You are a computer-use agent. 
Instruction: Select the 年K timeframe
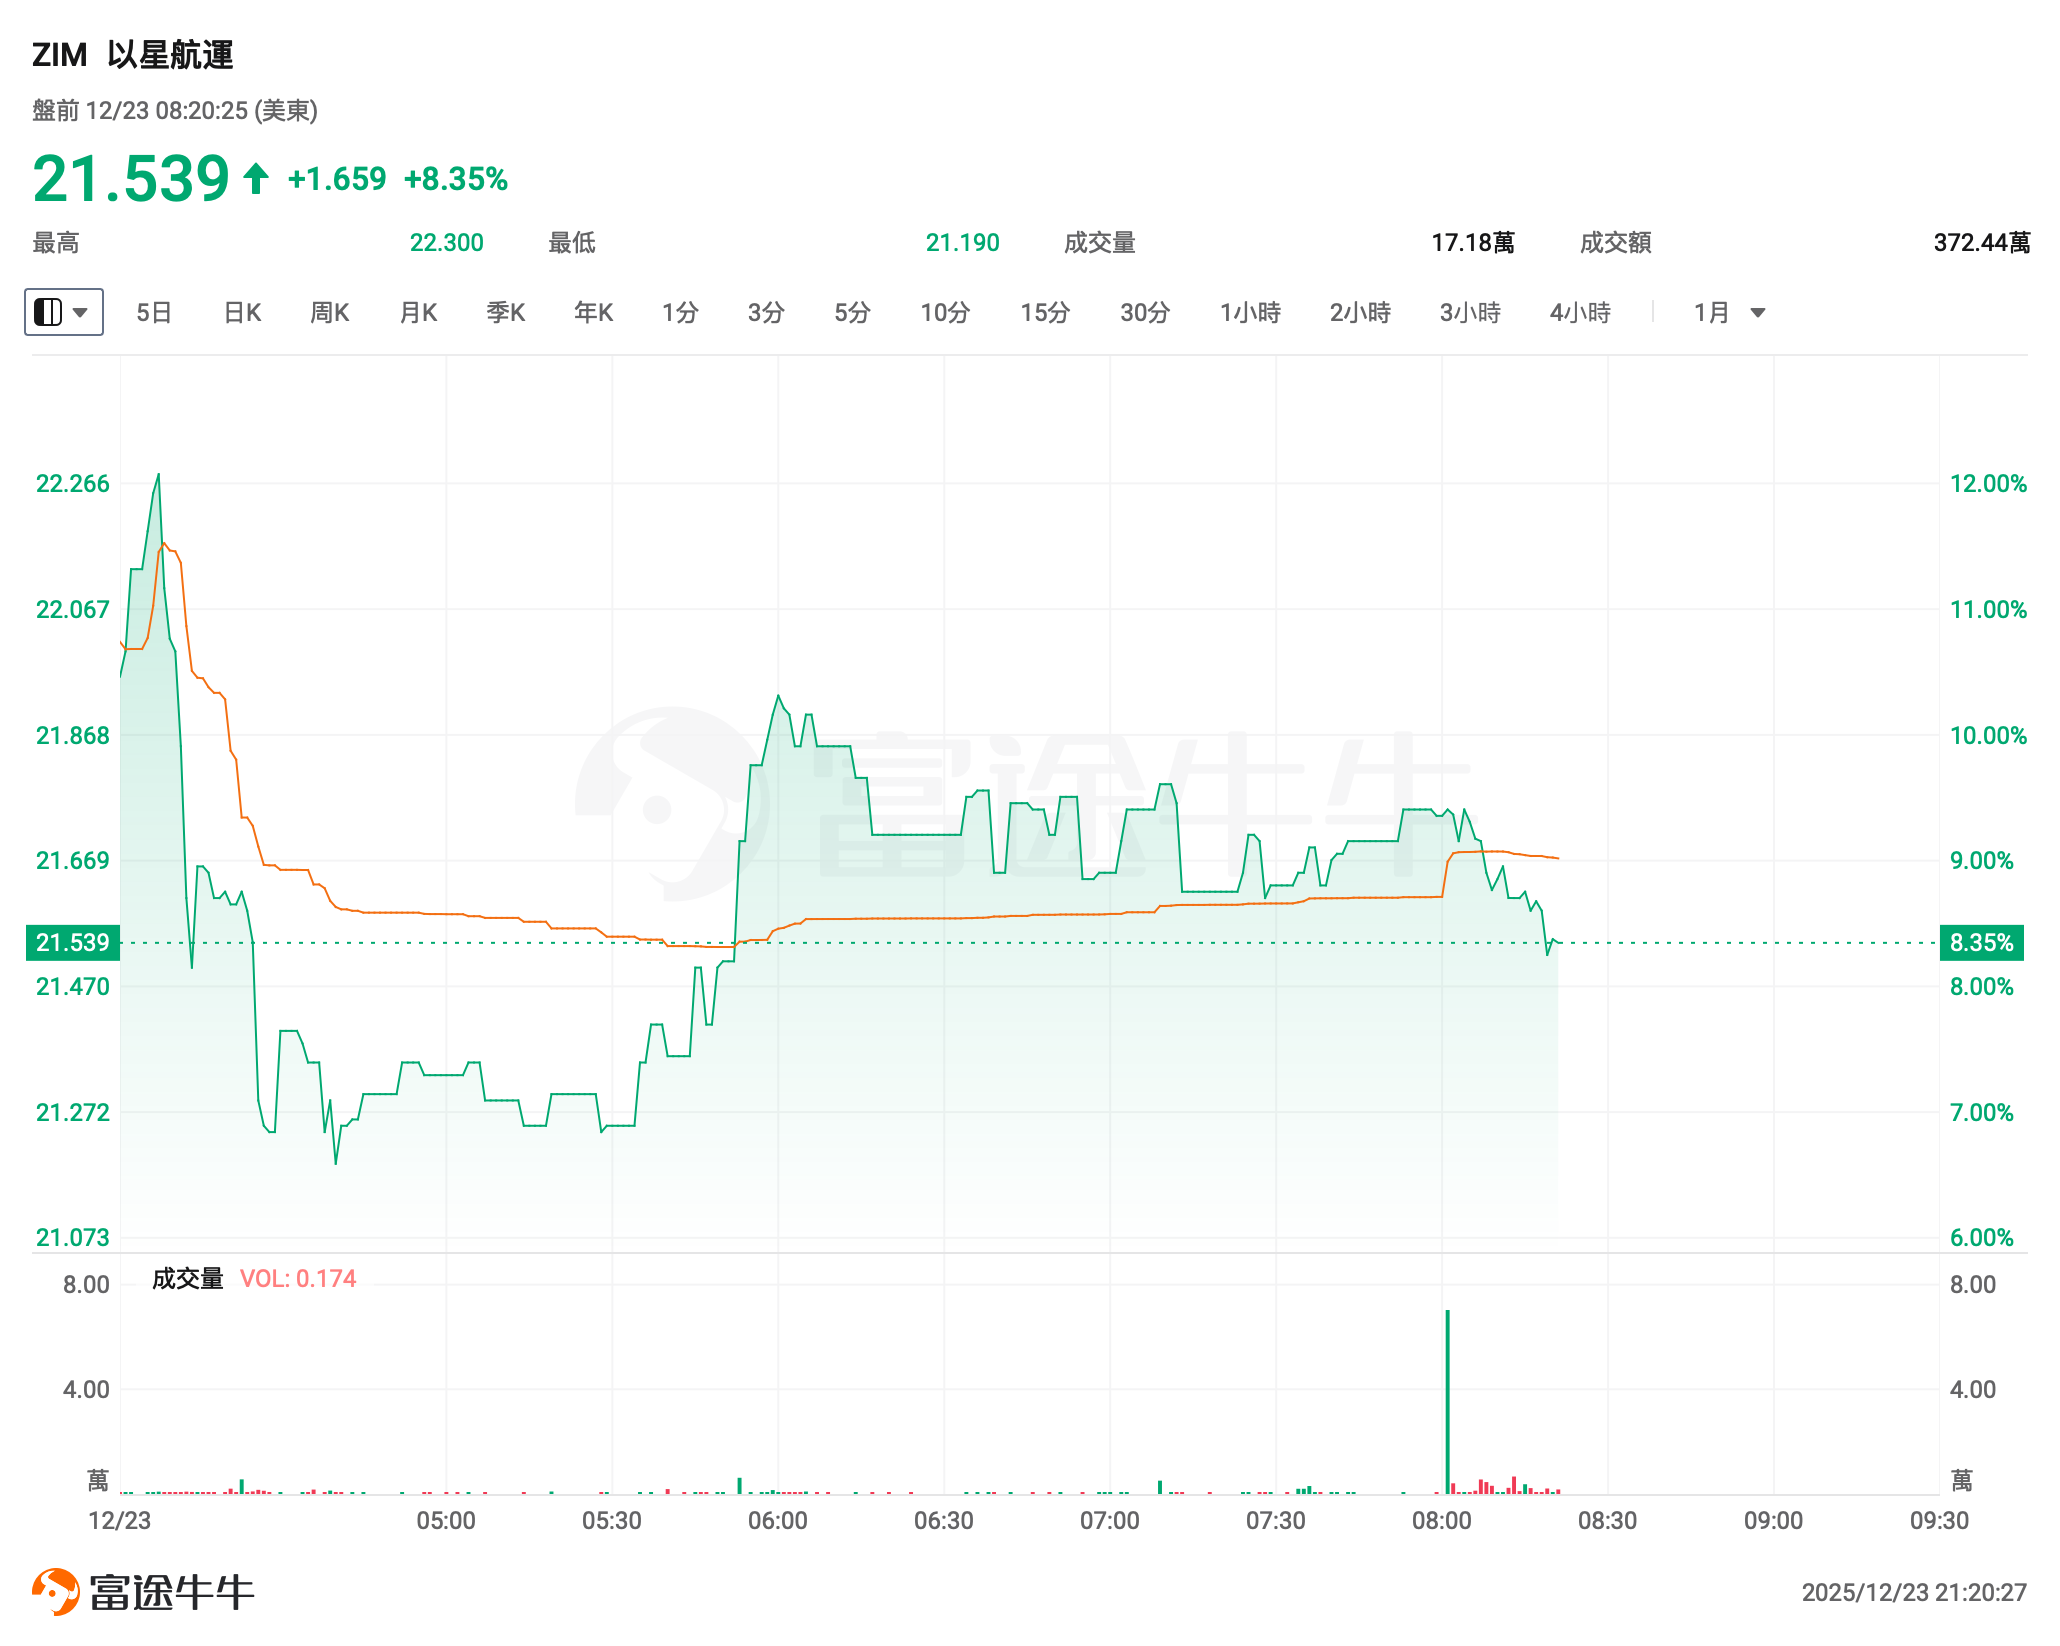pyautogui.click(x=593, y=313)
